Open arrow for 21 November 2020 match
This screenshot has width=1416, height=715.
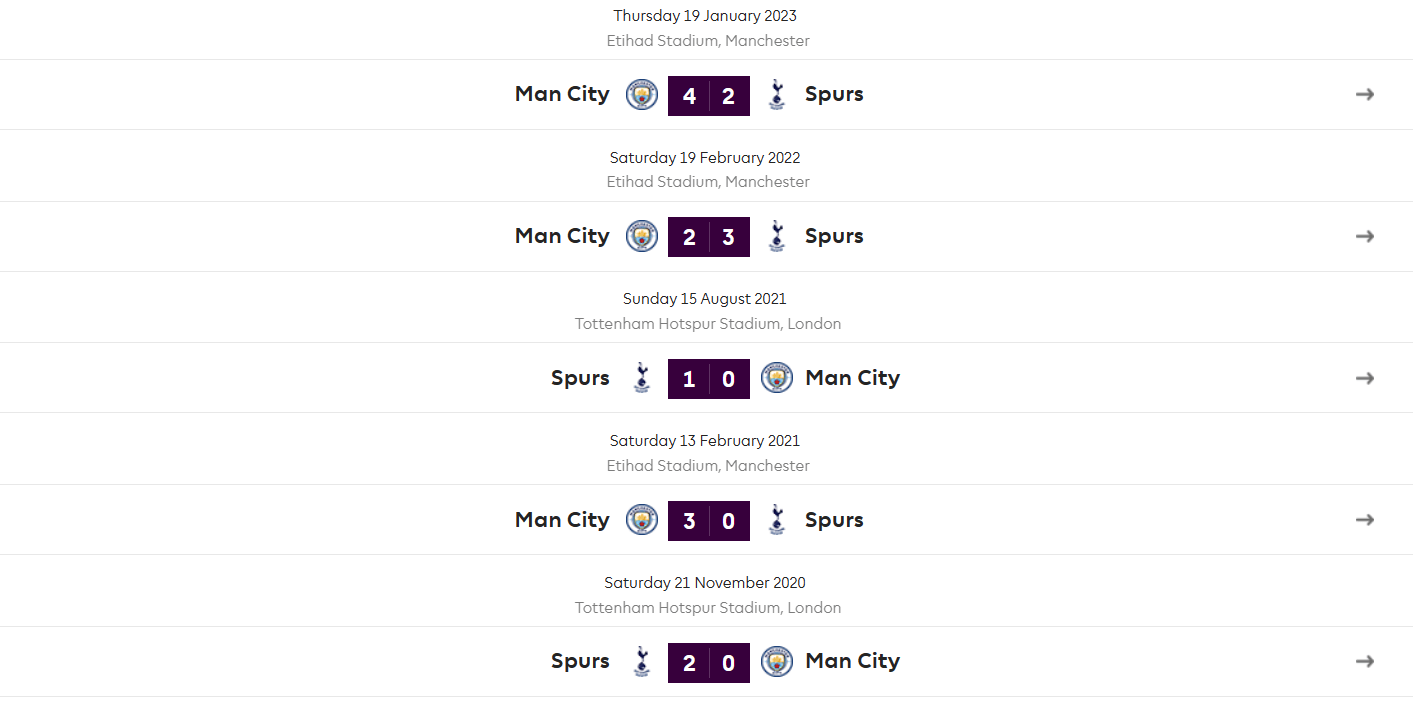point(1365,661)
